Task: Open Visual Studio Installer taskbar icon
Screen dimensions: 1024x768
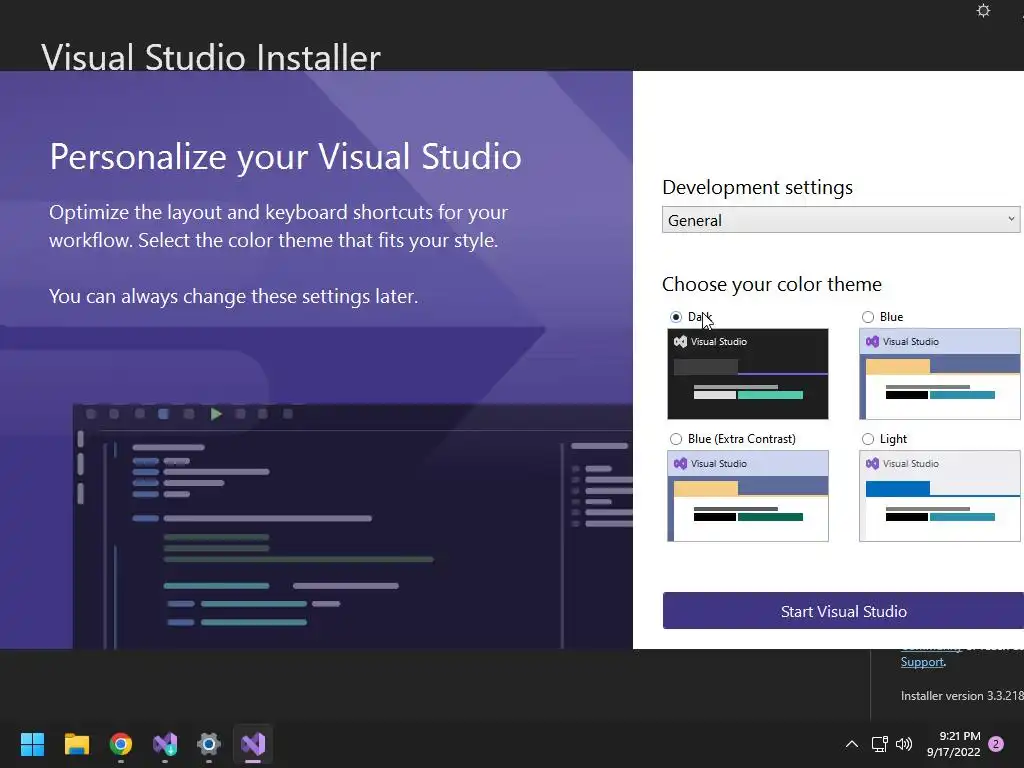Action: point(165,744)
